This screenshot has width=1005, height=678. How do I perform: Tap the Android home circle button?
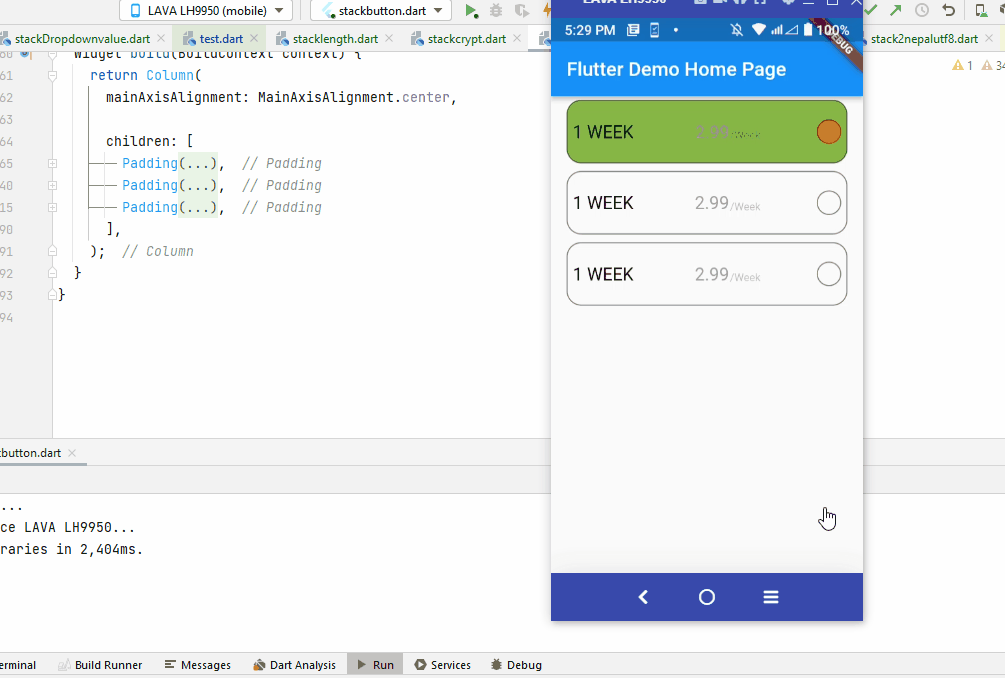click(706, 597)
